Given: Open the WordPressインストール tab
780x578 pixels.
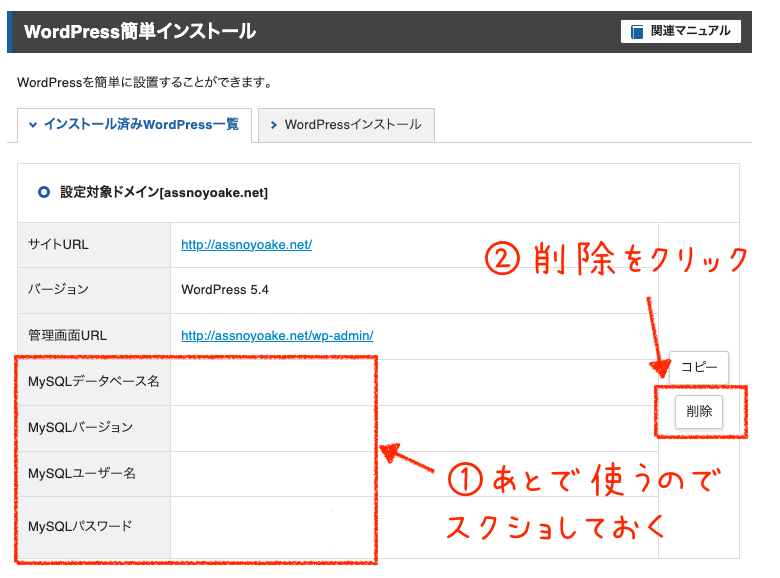Looking at the screenshot, I should click(346, 125).
